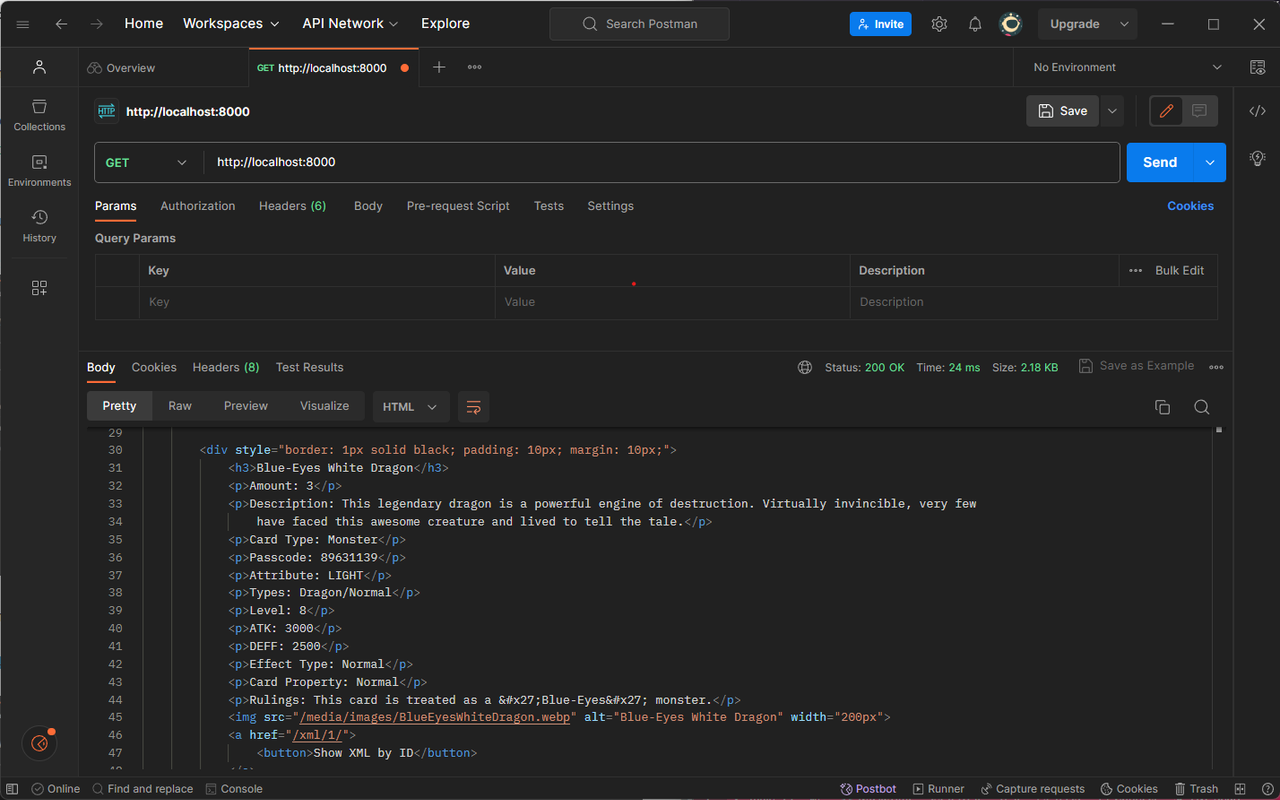The height and width of the screenshot is (800, 1280).
Task: Click the blue Send button
Action: pyautogui.click(x=1160, y=162)
